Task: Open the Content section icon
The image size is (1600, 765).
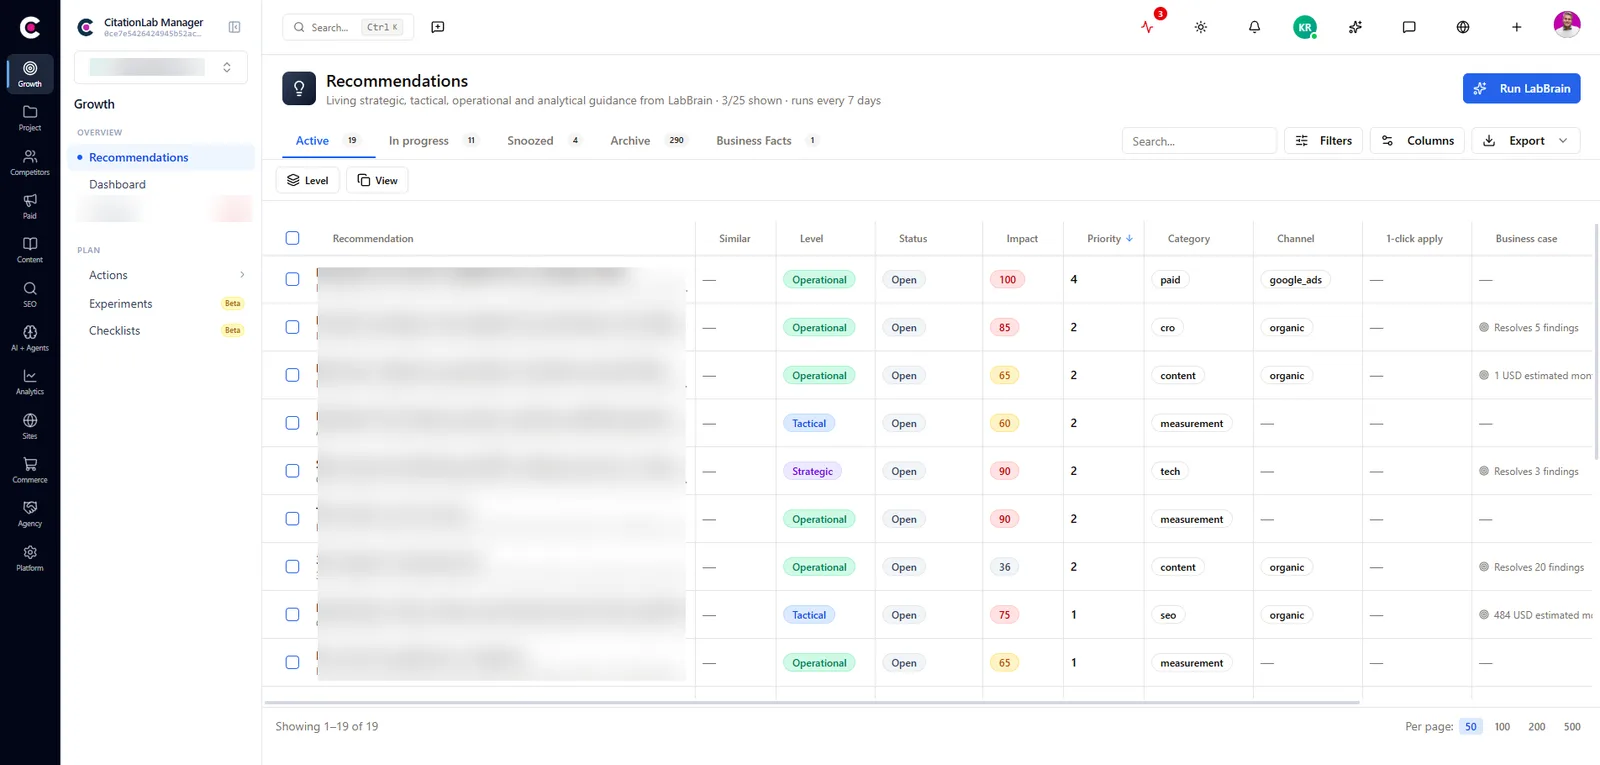Action: point(30,249)
